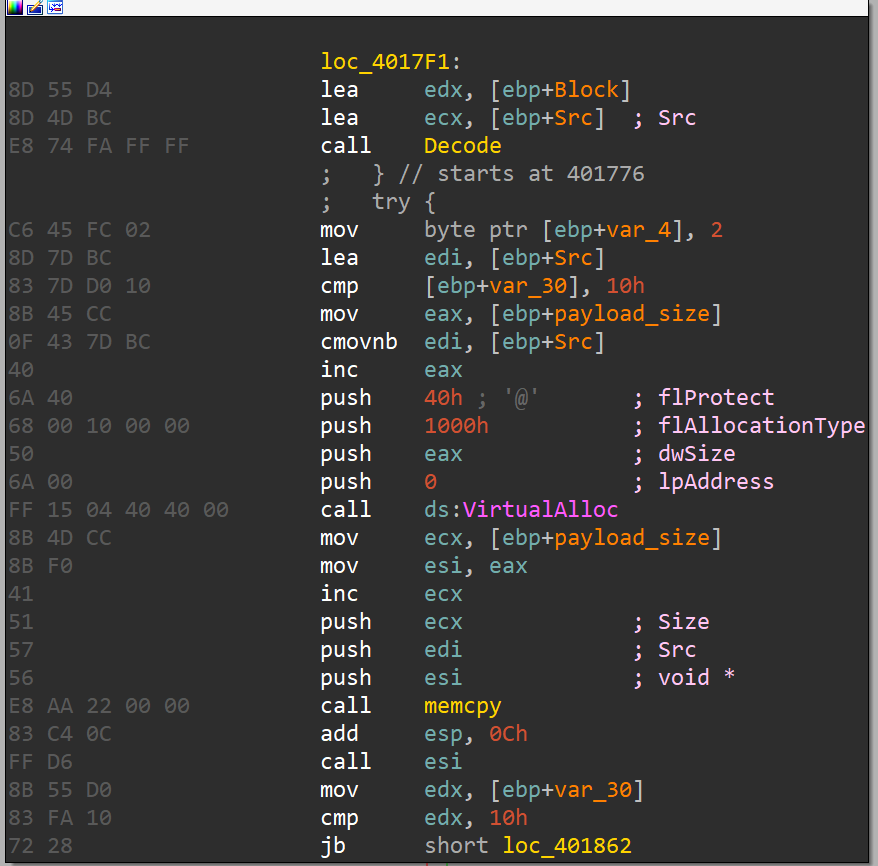Navigate to the VirtualAlloc import
This screenshot has height=866, width=878.
point(540,509)
